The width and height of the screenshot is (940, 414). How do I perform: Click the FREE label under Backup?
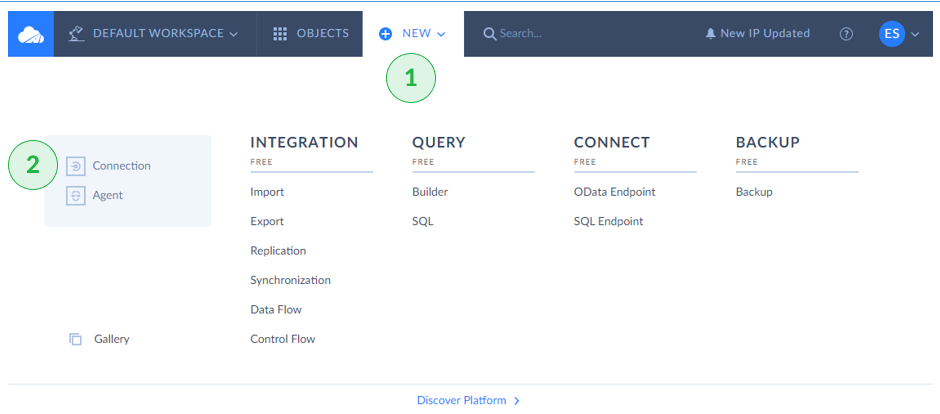tap(747, 162)
